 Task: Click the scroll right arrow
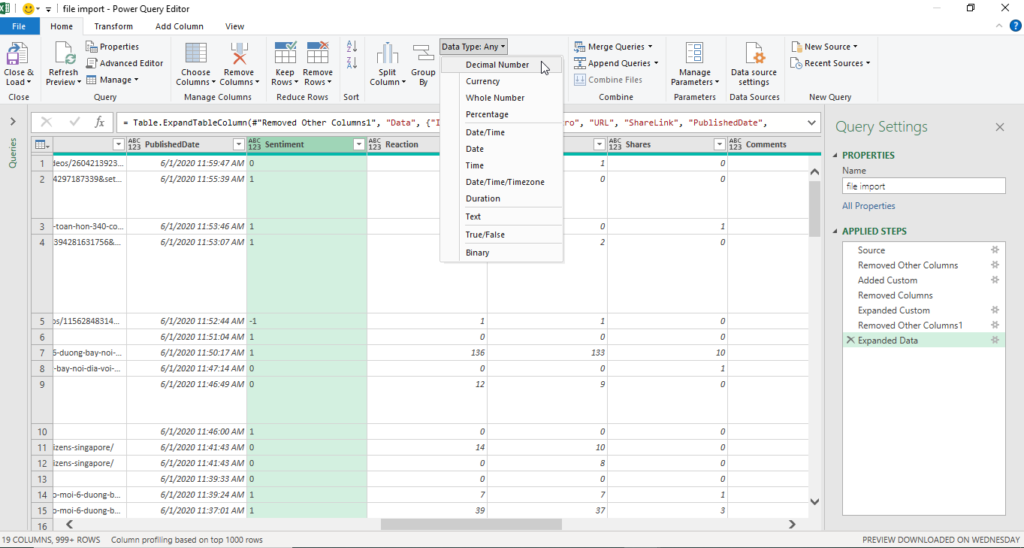(792, 524)
